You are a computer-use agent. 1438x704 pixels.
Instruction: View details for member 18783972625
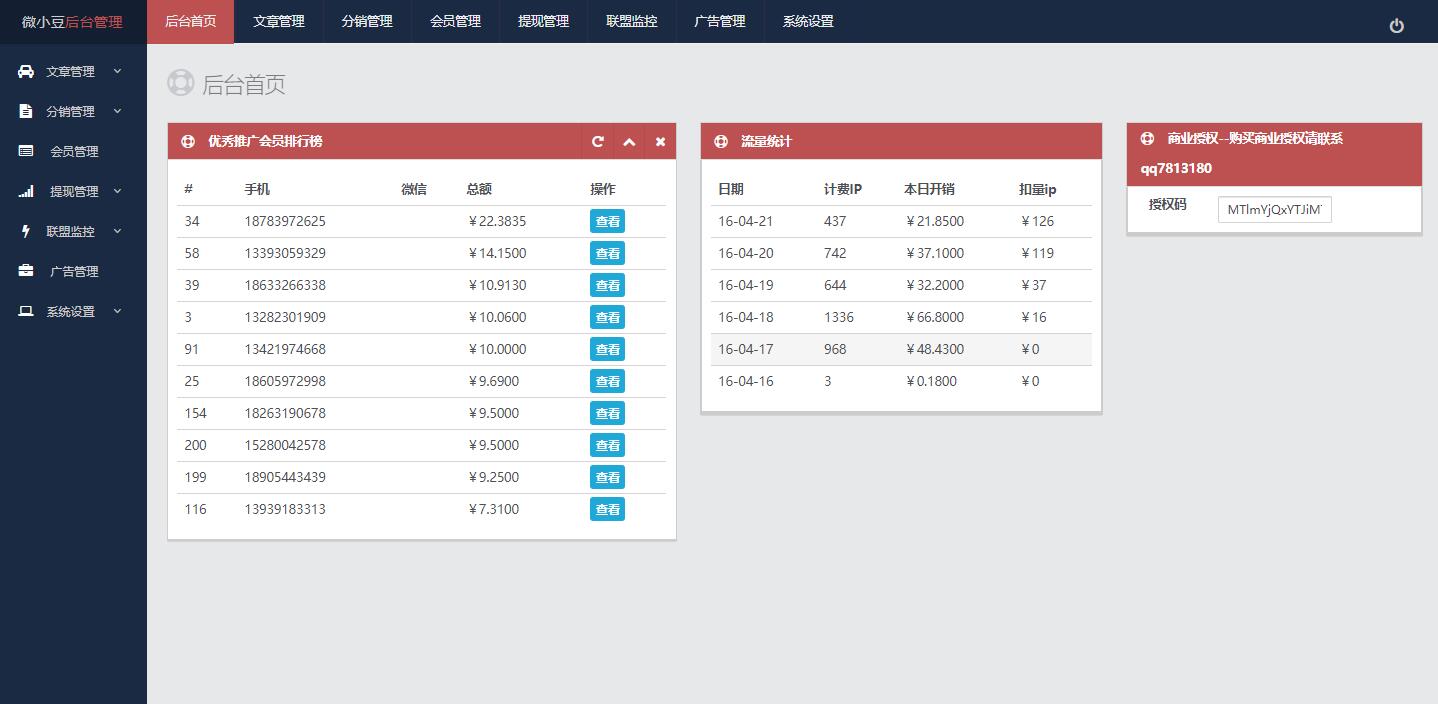pos(607,222)
